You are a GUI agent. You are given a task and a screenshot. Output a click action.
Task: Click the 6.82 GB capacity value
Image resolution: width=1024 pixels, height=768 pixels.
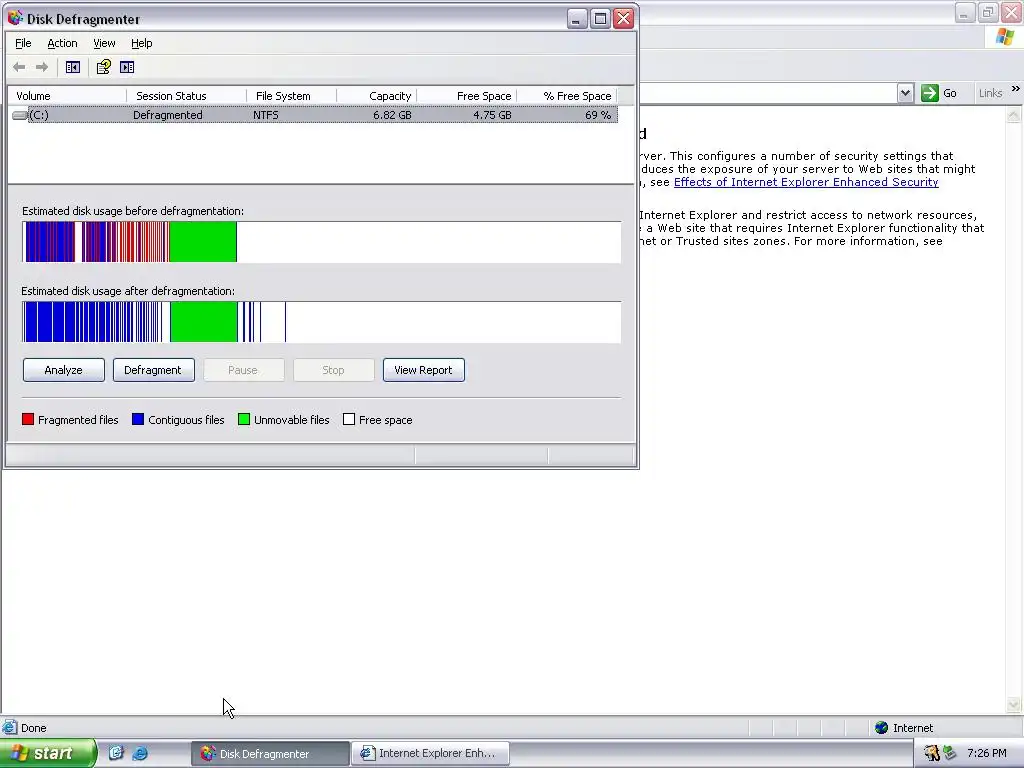pos(392,115)
